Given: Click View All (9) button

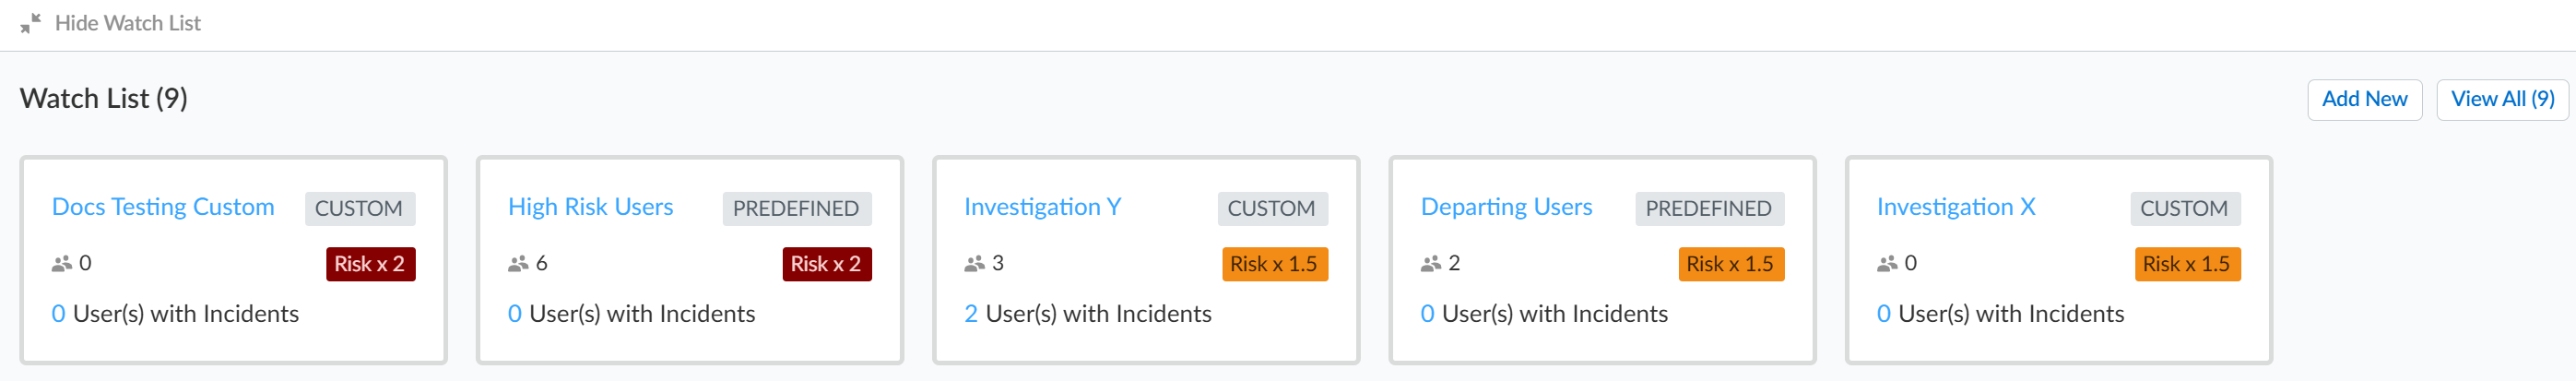Looking at the screenshot, I should pos(2502,100).
